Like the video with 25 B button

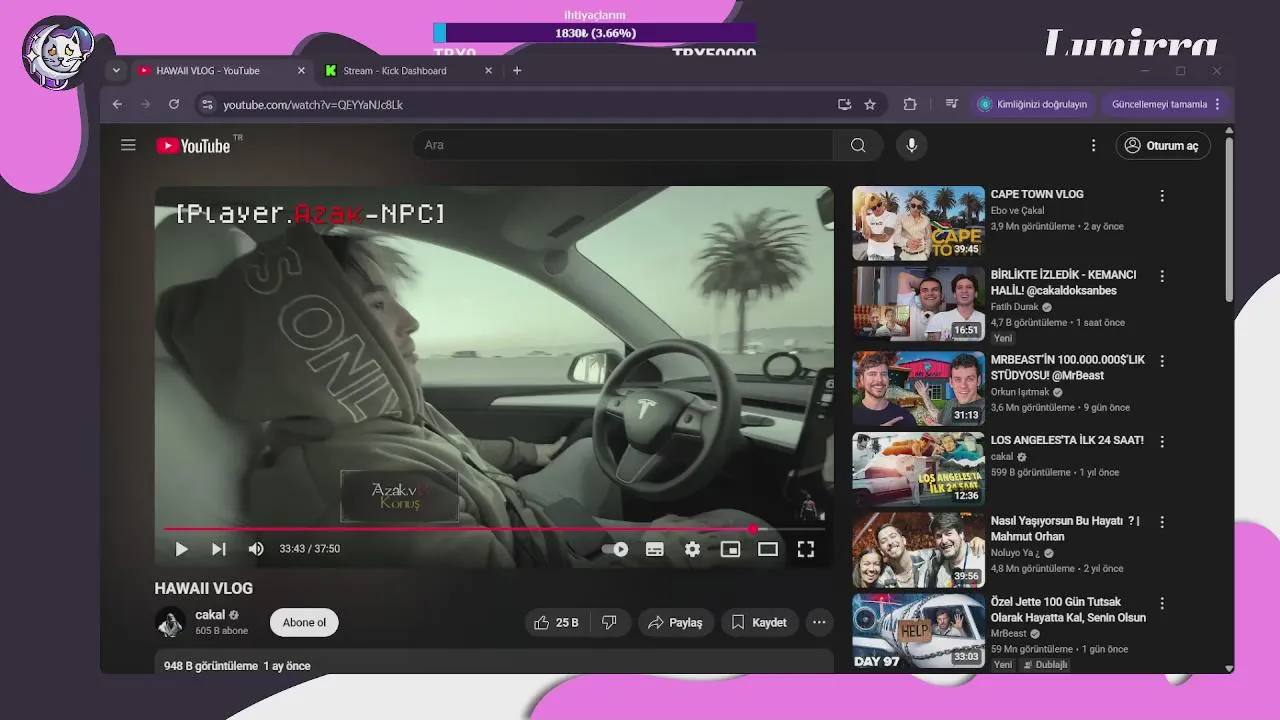[556, 622]
